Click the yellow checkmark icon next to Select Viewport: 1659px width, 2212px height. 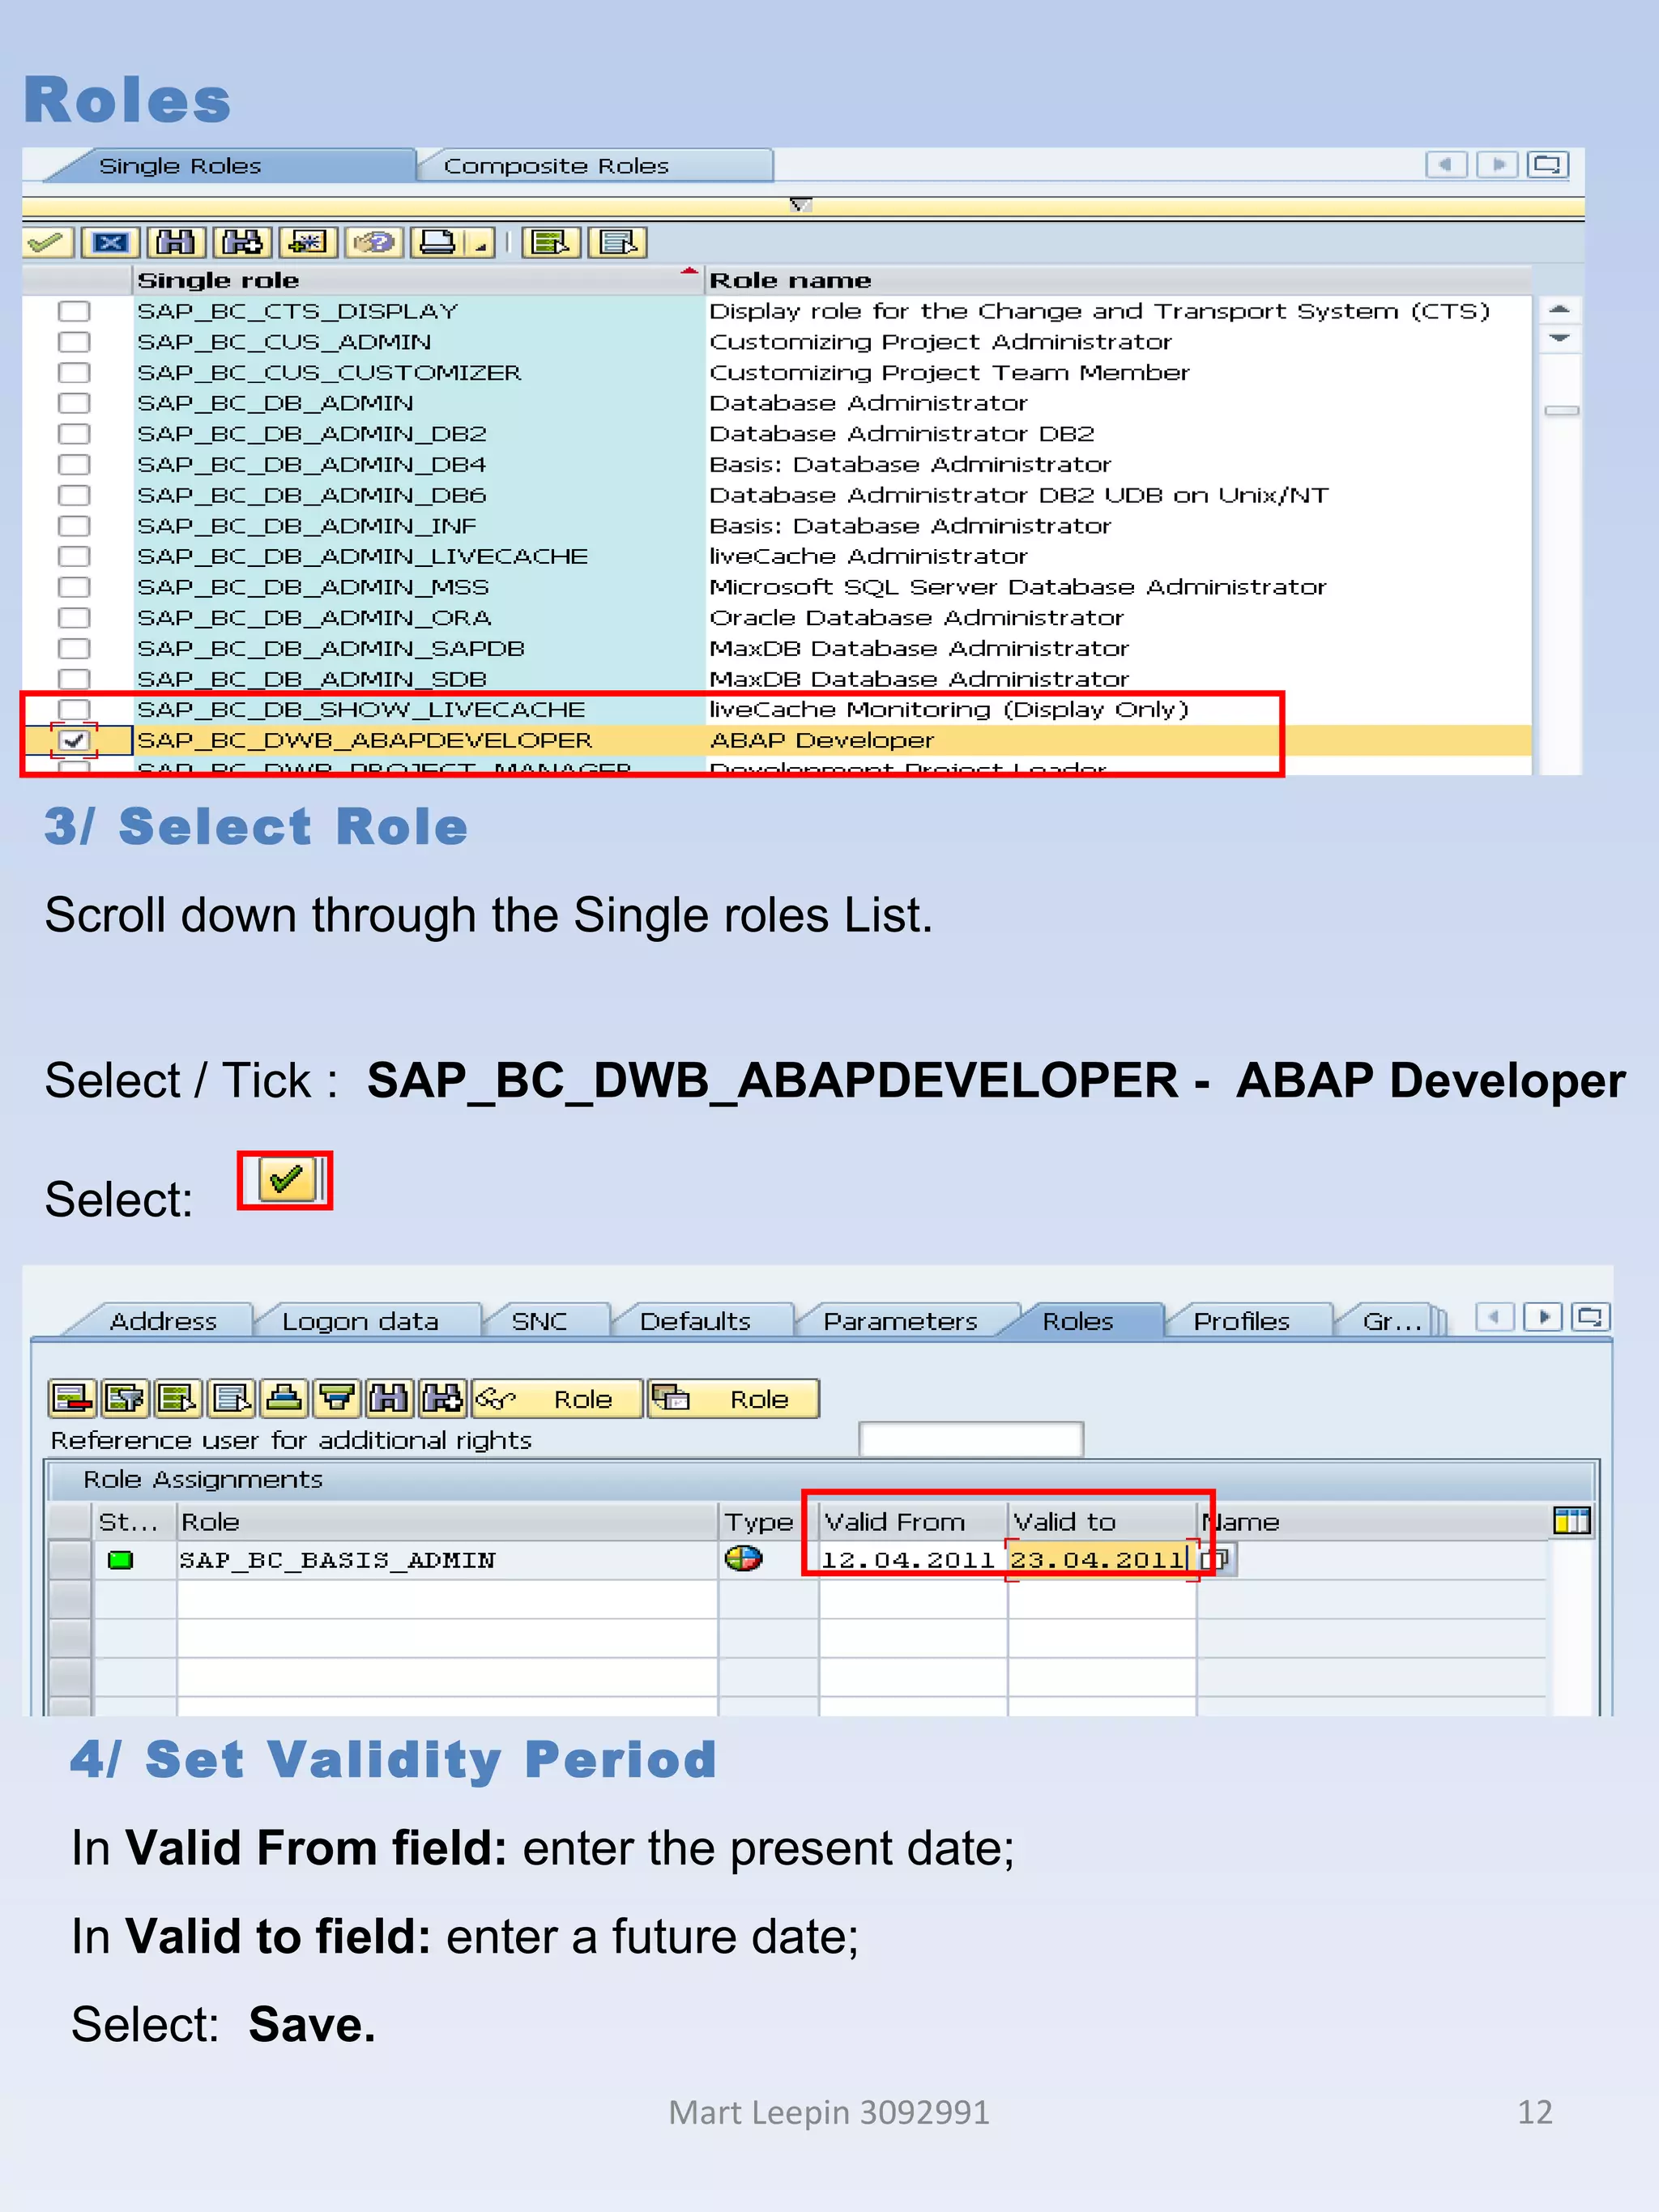(x=286, y=1180)
